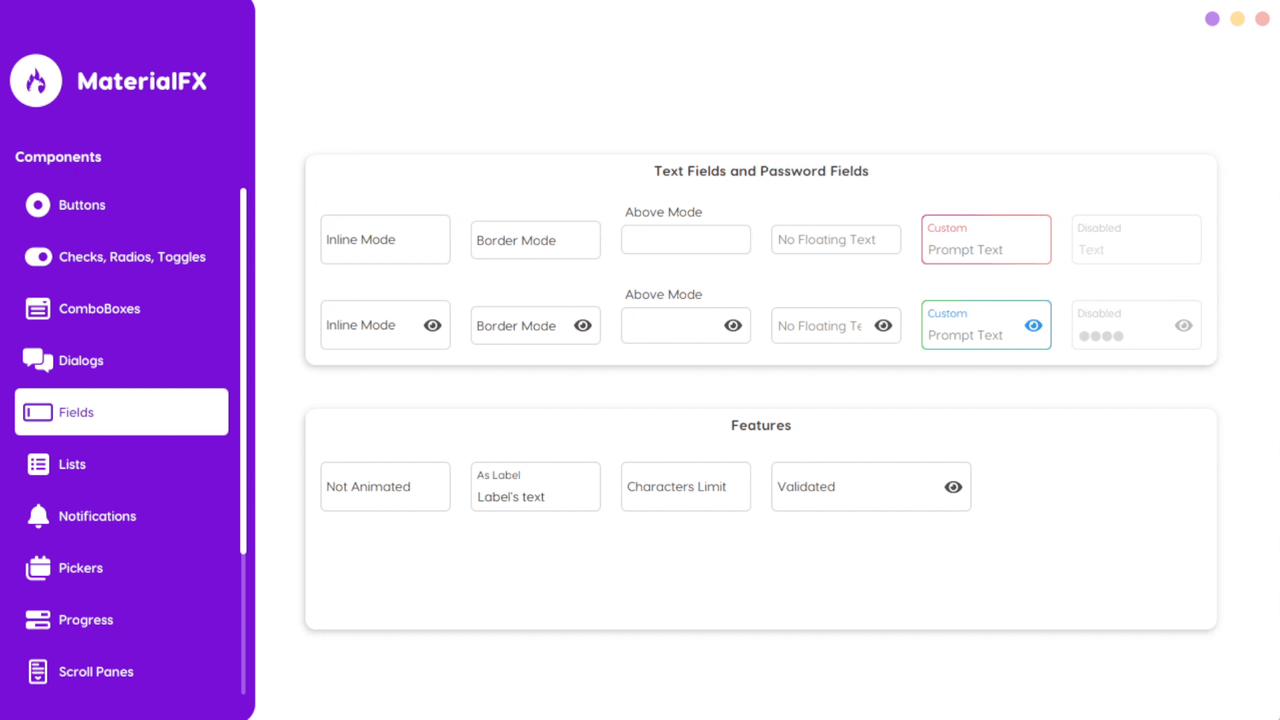Toggle password visibility in Inline Mode field
Image resolution: width=1280 pixels, height=720 pixels.
tap(433, 325)
